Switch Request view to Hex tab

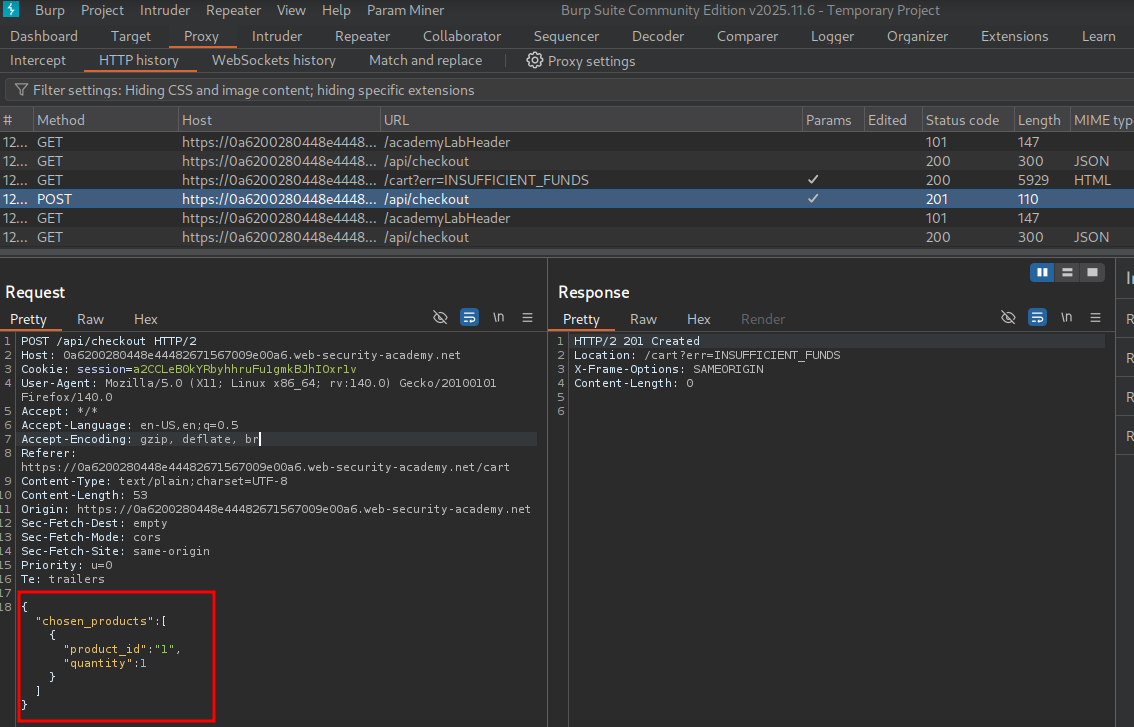tap(145, 319)
